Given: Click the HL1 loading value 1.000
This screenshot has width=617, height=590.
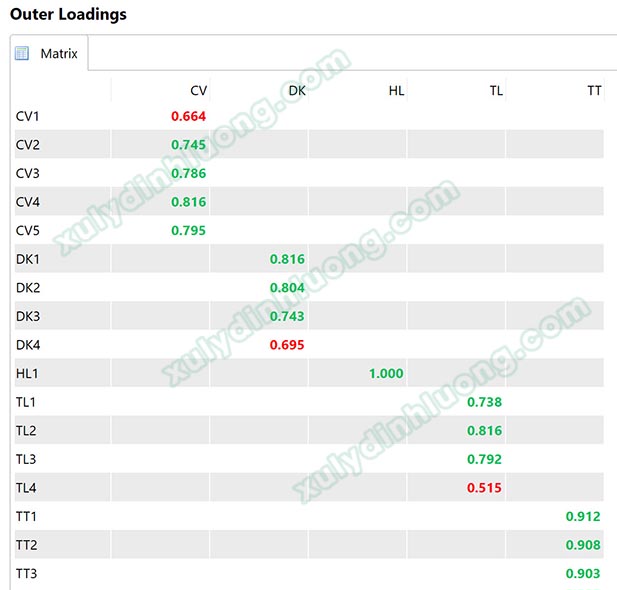Looking at the screenshot, I should point(386,373).
